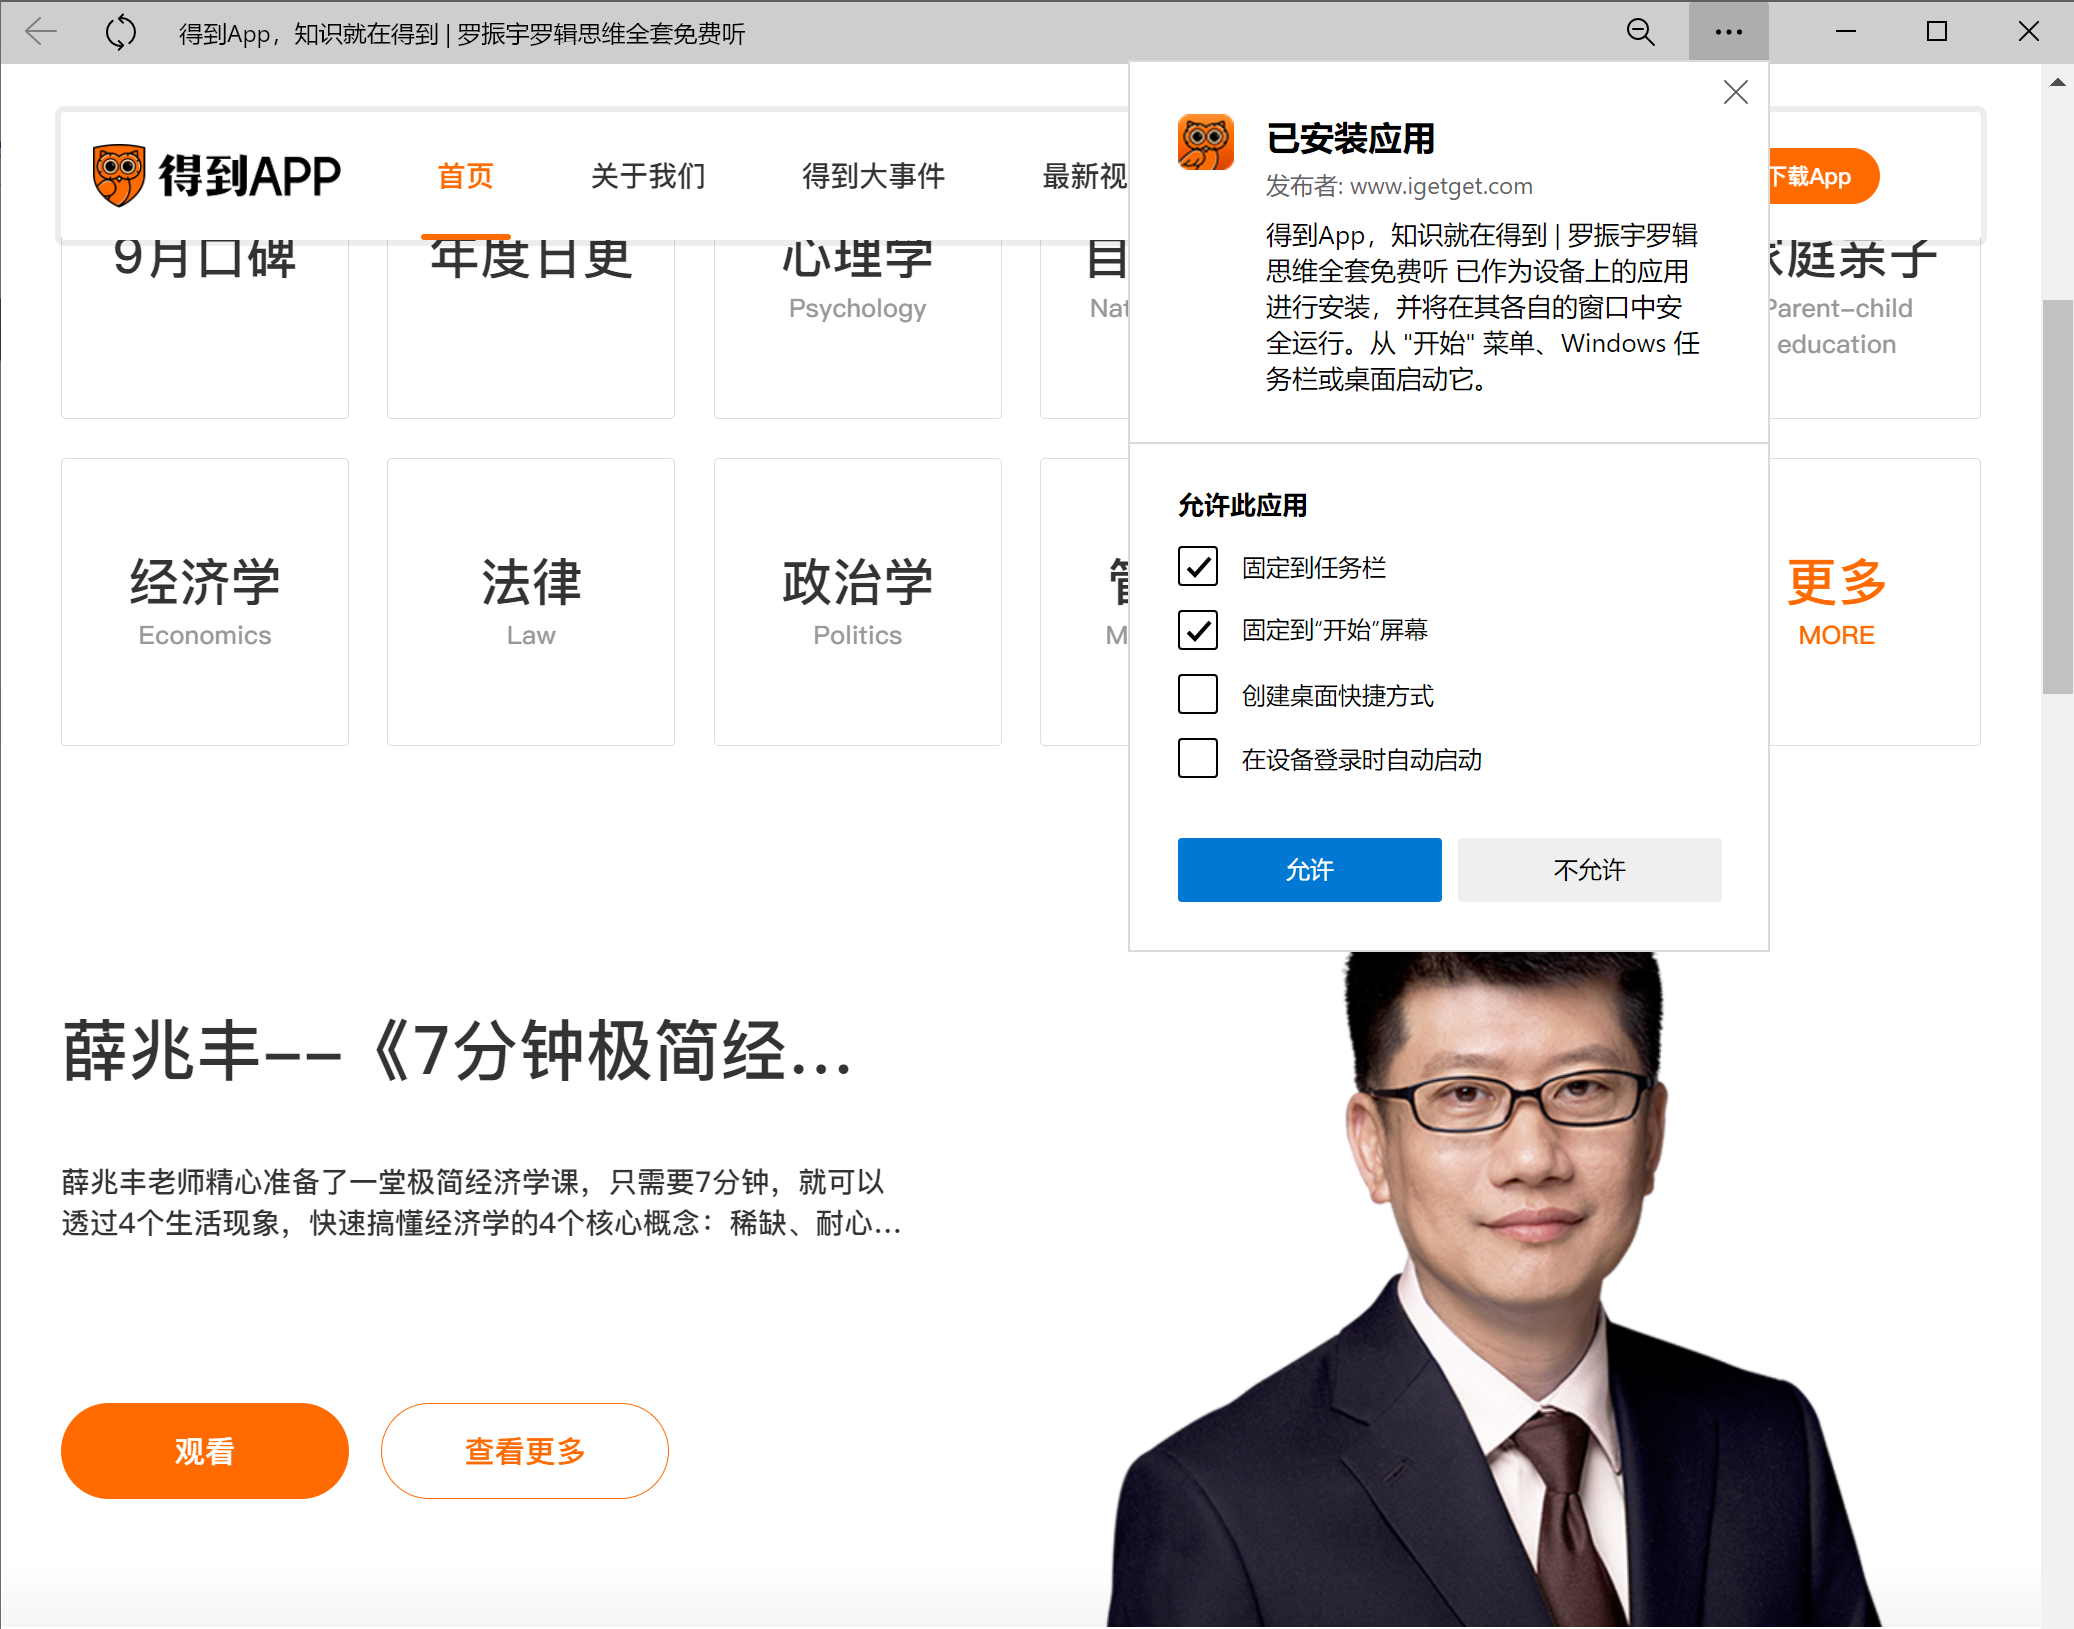Click the orange 下载App button
2074x1629 pixels.
1824,176
